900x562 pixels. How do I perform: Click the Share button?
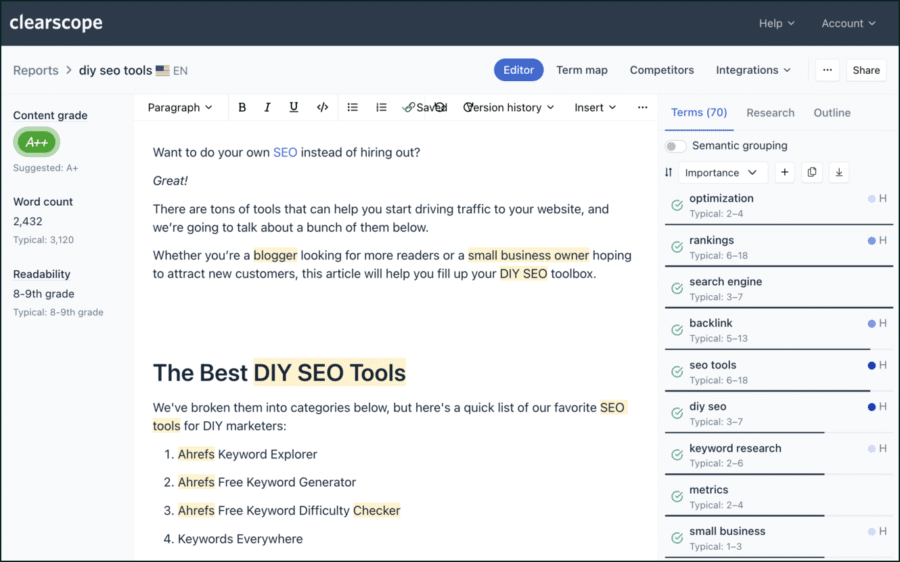click(x=866, y=70)
